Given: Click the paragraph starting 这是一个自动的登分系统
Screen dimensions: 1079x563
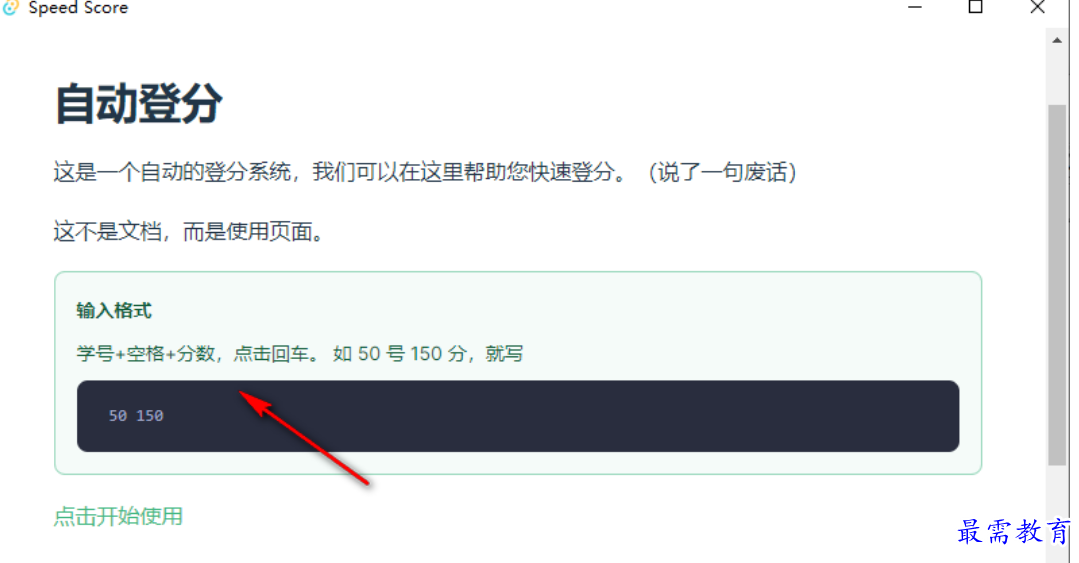Looking at the screenshot, I should click(x=425, y=172).
